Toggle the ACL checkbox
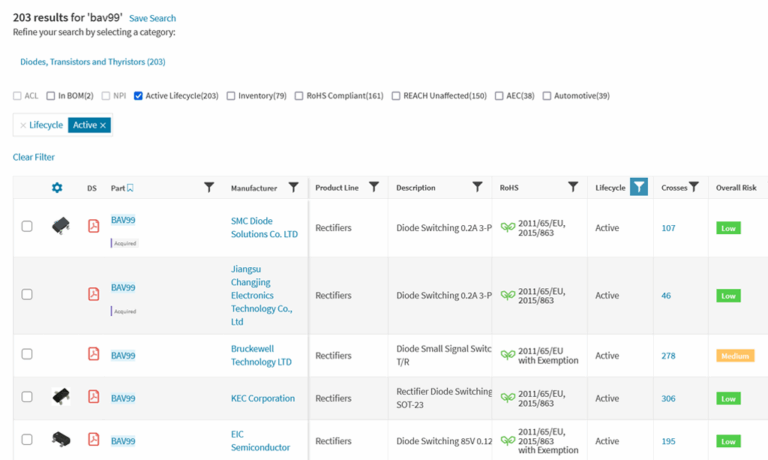This screenshot has height=460, width=768. (x=17, y=96)
